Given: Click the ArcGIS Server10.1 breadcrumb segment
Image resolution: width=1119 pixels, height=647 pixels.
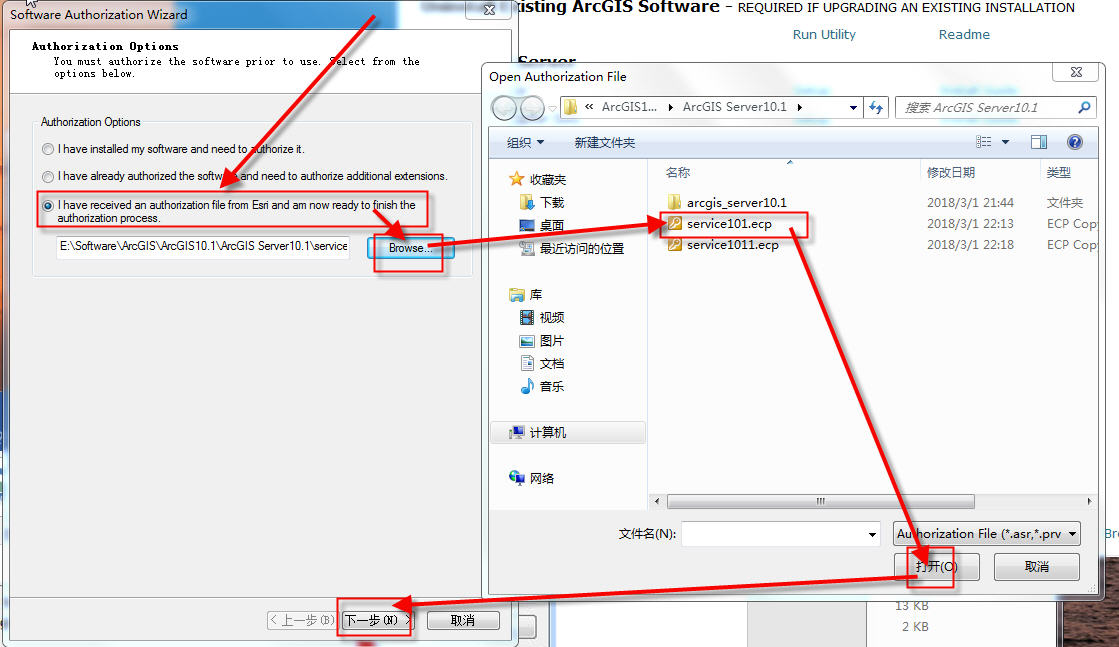Looking at the screenshot, I should pyautogui.click(x=734, y=107).
